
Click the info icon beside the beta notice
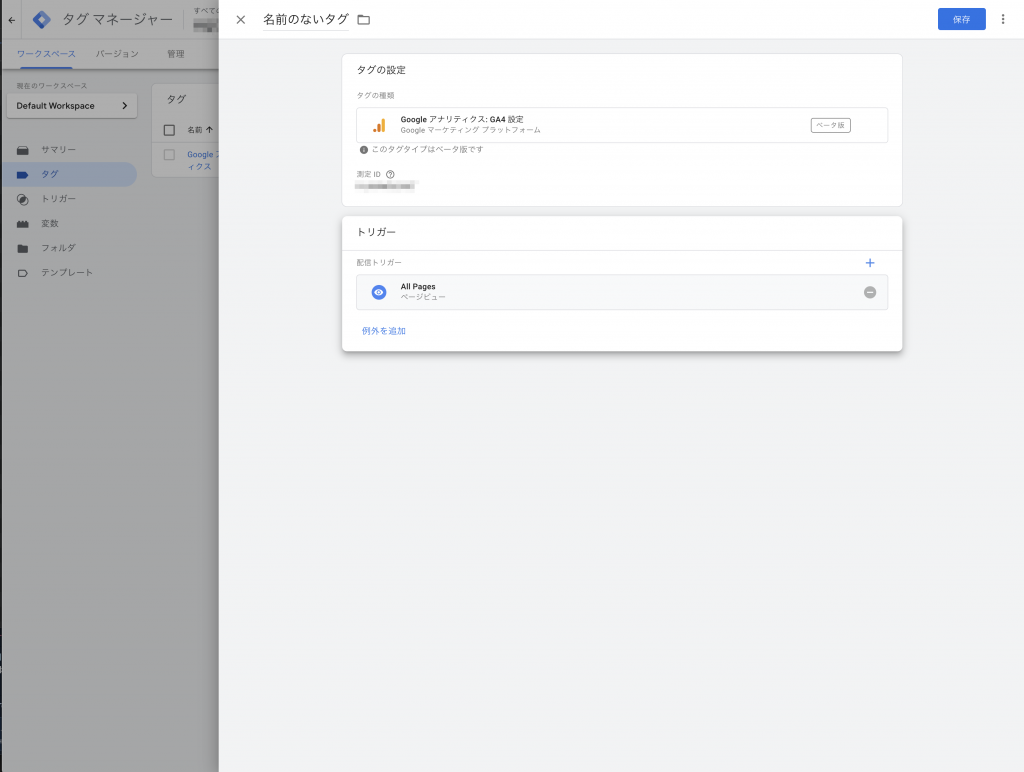coord(364,150)
